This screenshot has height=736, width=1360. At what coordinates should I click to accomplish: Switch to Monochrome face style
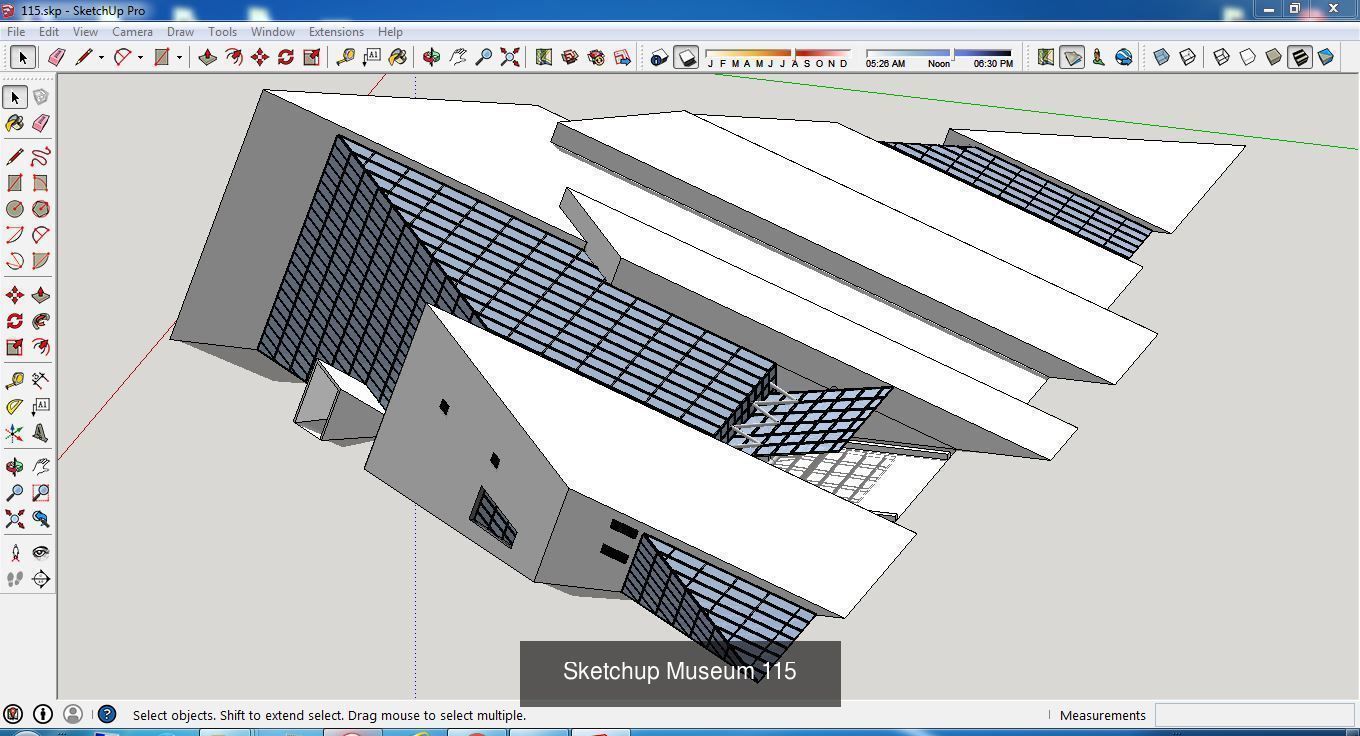[1326, 57]
